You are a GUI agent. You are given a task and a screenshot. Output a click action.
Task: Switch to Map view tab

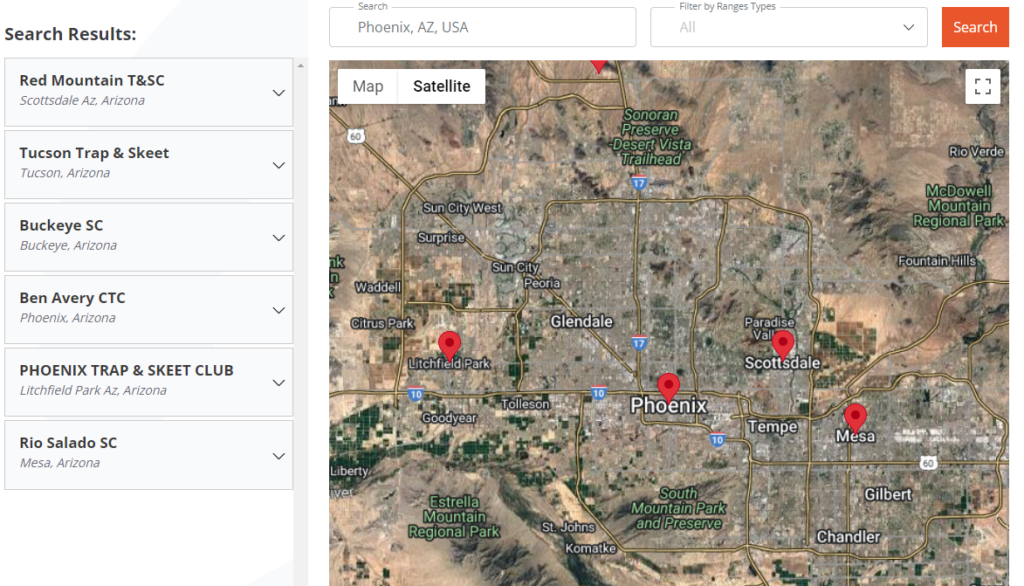point(368,86)
